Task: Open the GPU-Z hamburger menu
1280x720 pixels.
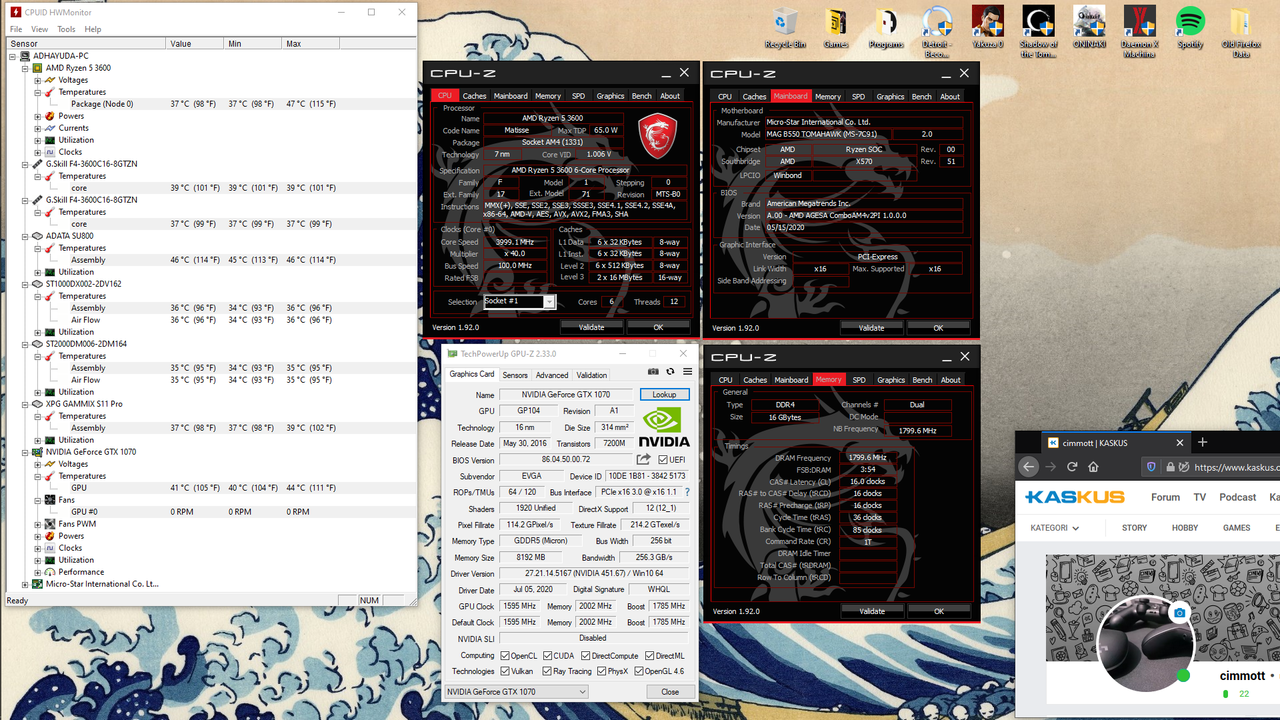Action: 687,372
